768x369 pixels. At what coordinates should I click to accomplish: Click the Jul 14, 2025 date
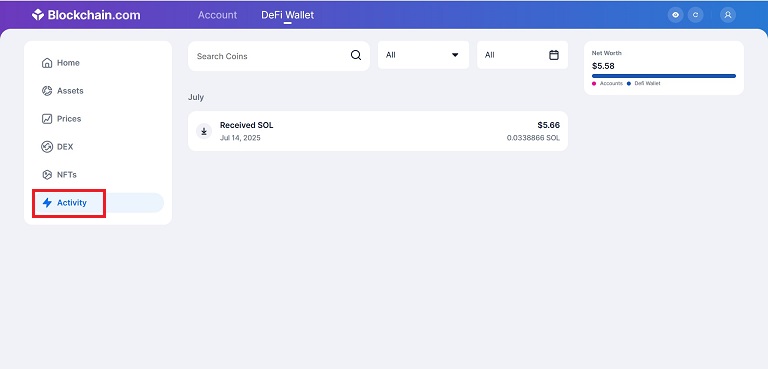[240, 138]
